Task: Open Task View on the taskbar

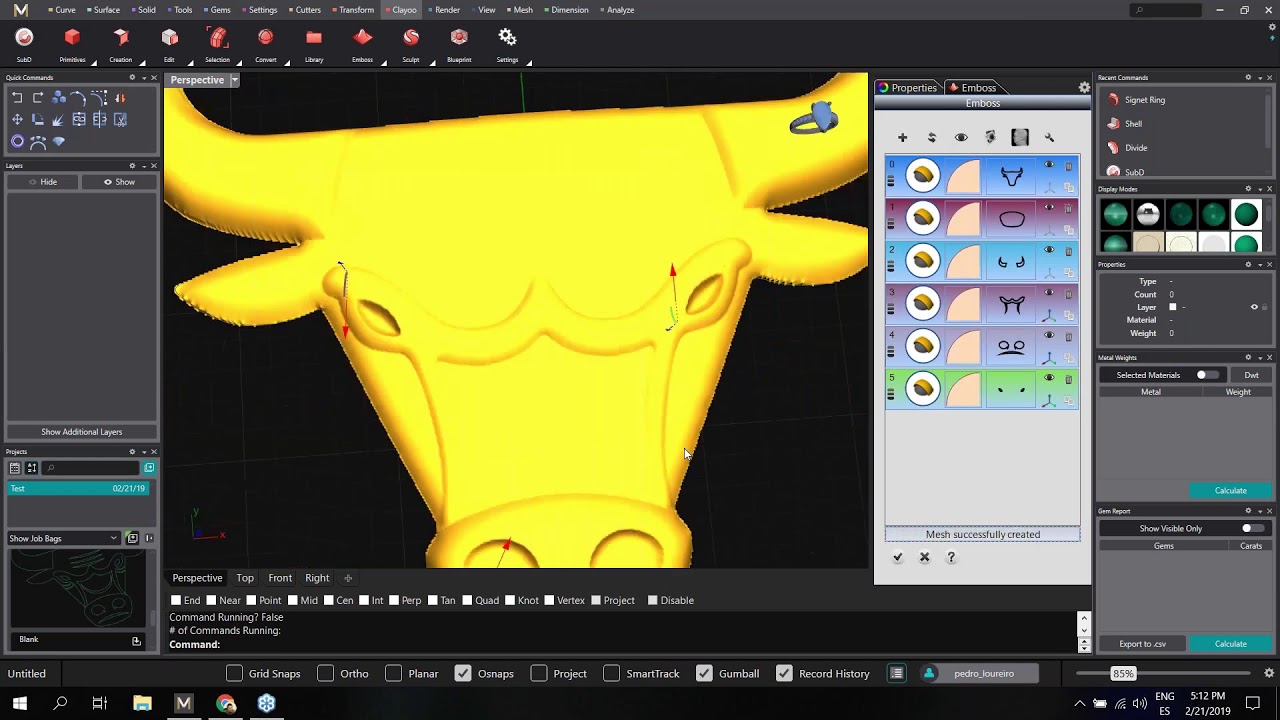Action: click(100, 703)
